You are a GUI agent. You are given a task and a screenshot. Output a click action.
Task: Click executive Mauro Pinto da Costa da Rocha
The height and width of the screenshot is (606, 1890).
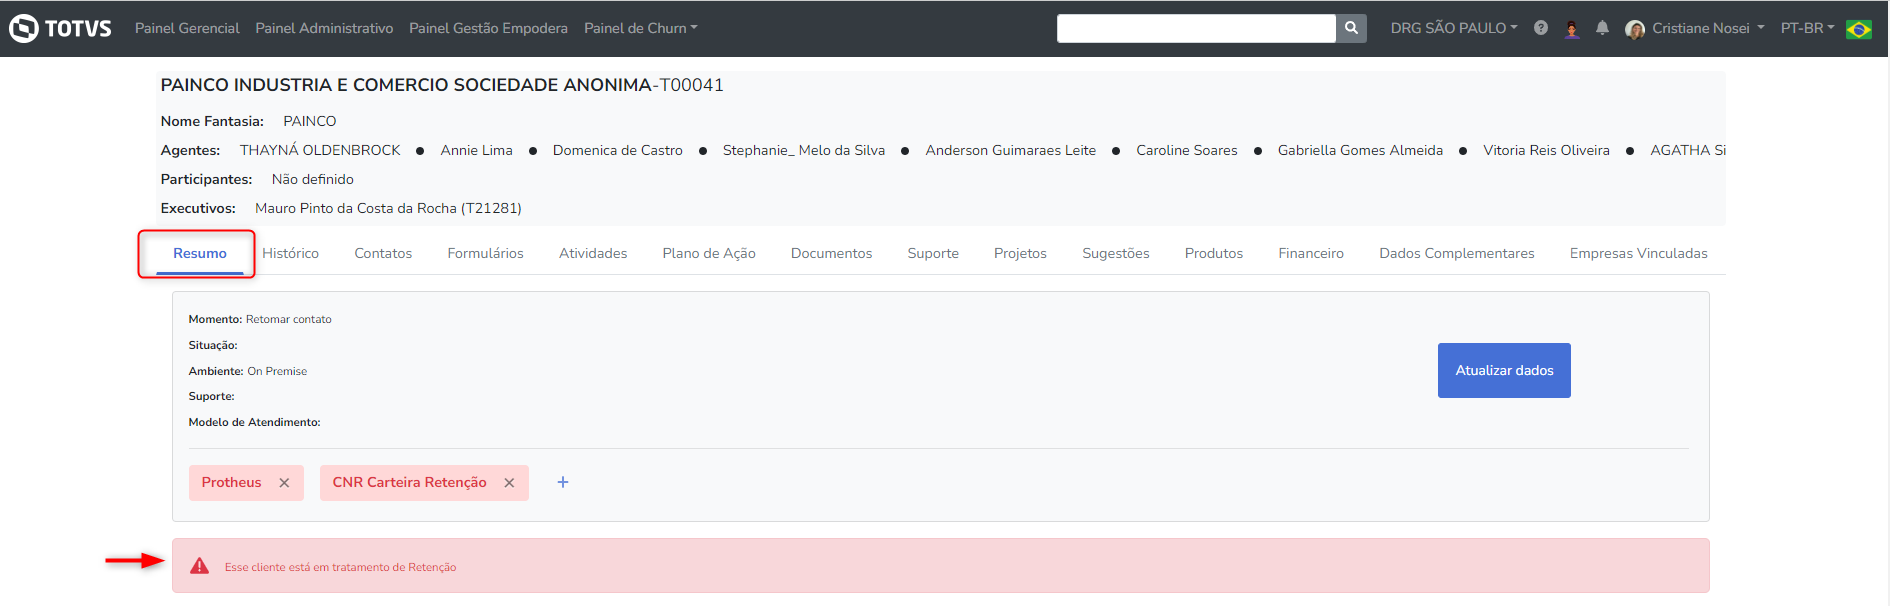click(388, 208)
